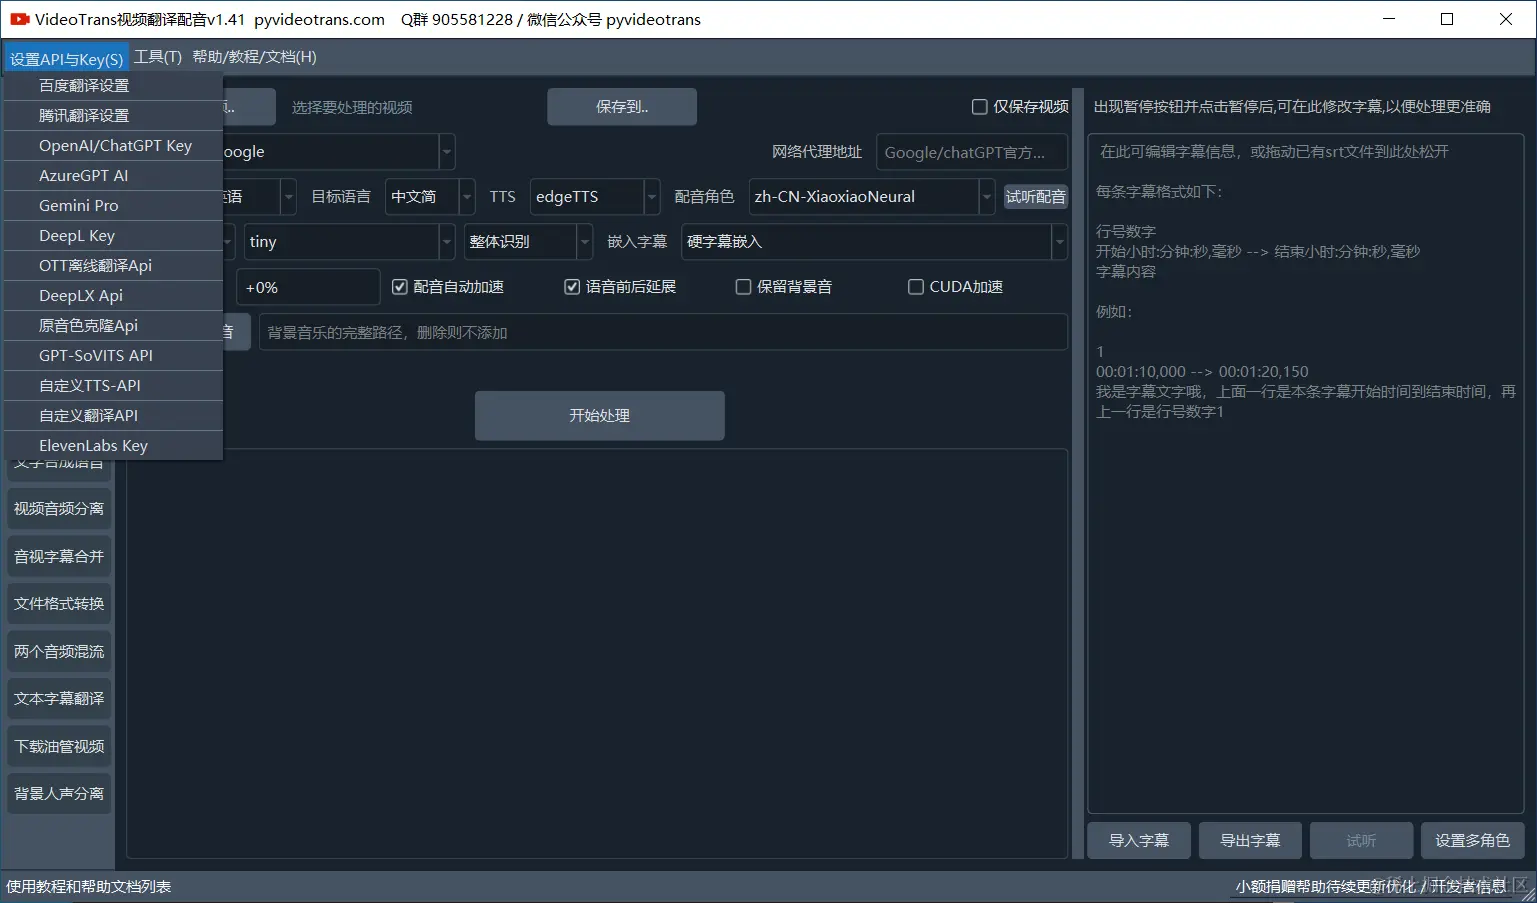Select GPT-SoVITS API menu item
Viewport: 1537px width, 903px height.
click(113, 356)
